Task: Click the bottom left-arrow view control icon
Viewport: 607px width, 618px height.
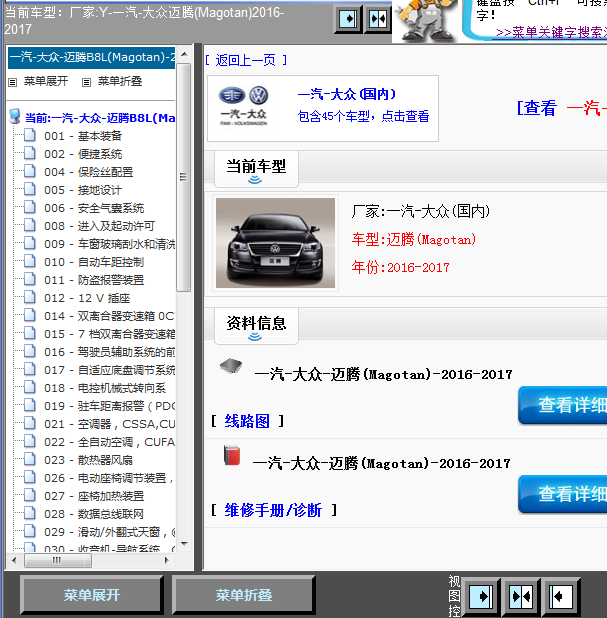Action: point(560,596)
